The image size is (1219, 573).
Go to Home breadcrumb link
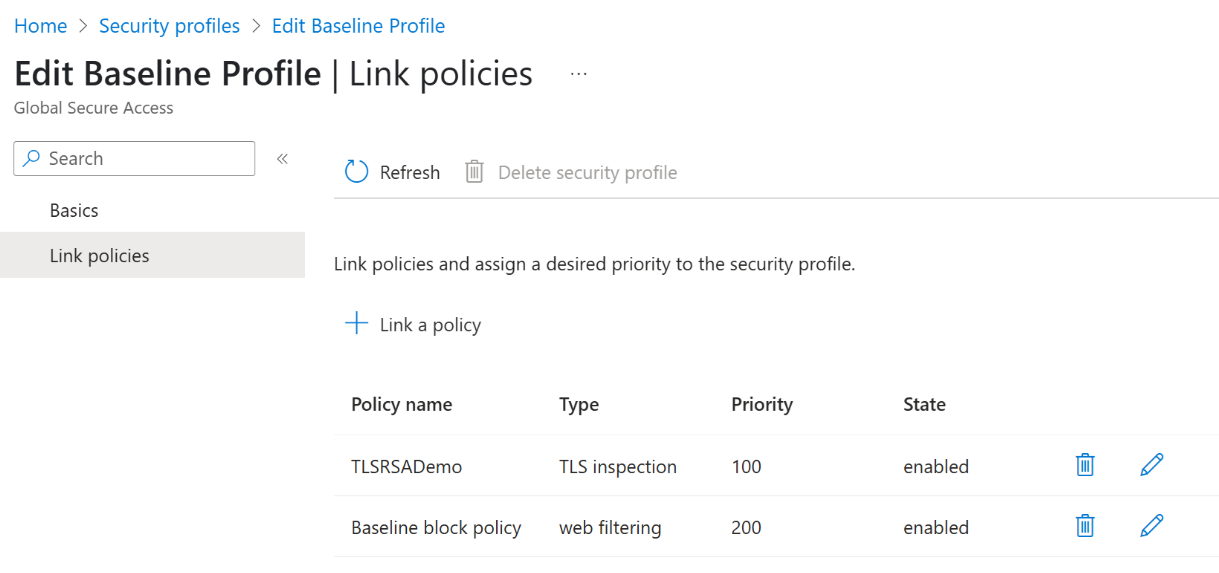(41, 26)
